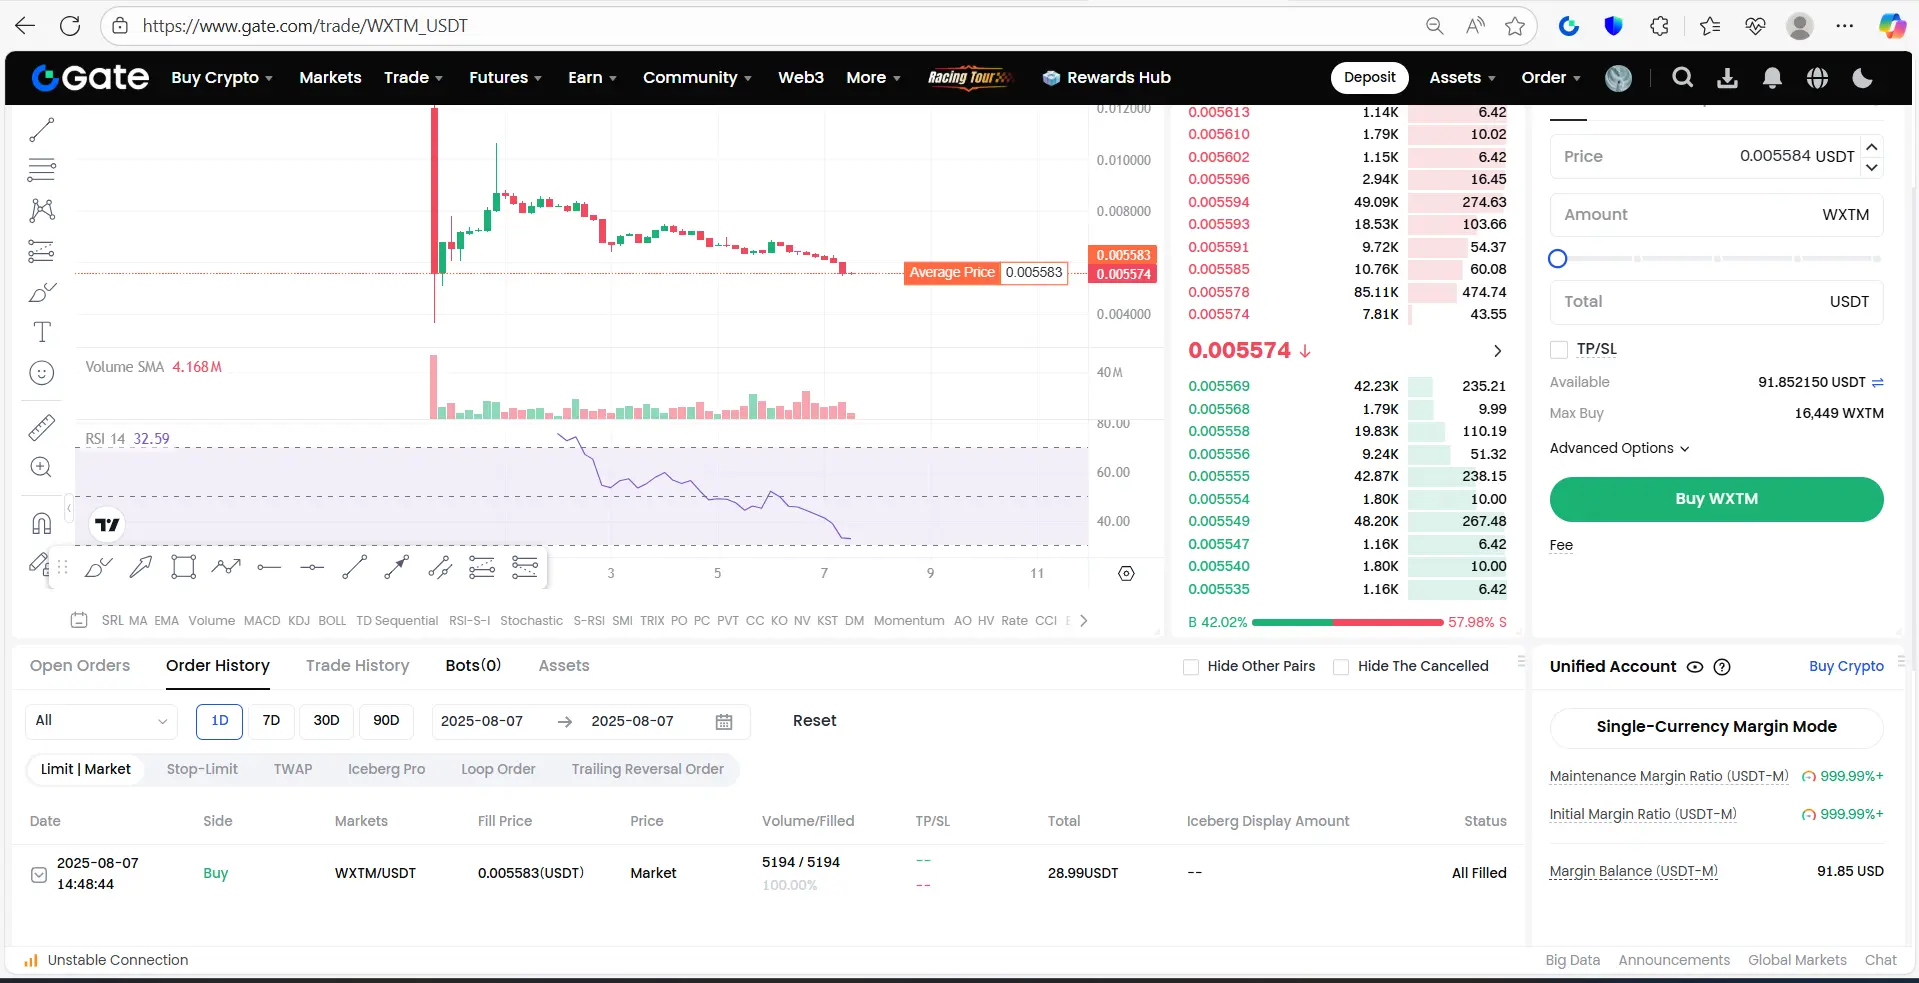Screen dimensions: 1919x983
Task: Open the indicator list calendar icon
Action: 79,620
